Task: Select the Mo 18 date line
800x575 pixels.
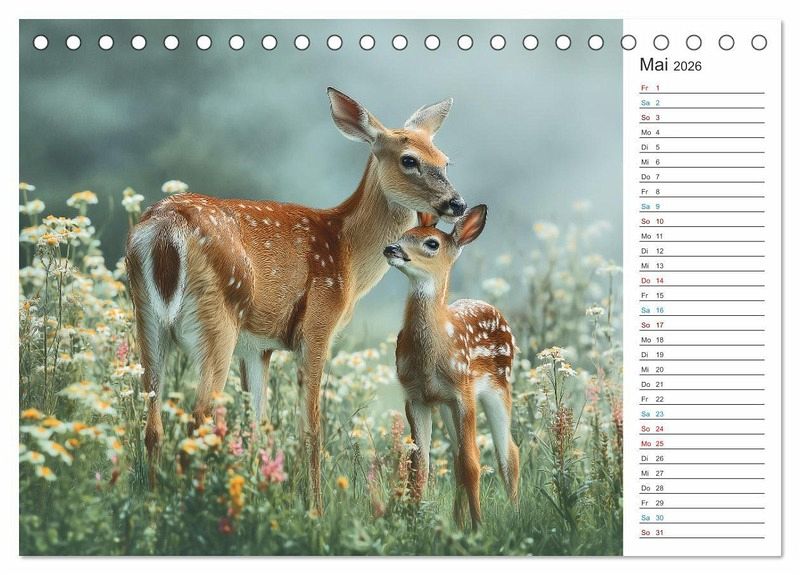Action: (700, 340)
